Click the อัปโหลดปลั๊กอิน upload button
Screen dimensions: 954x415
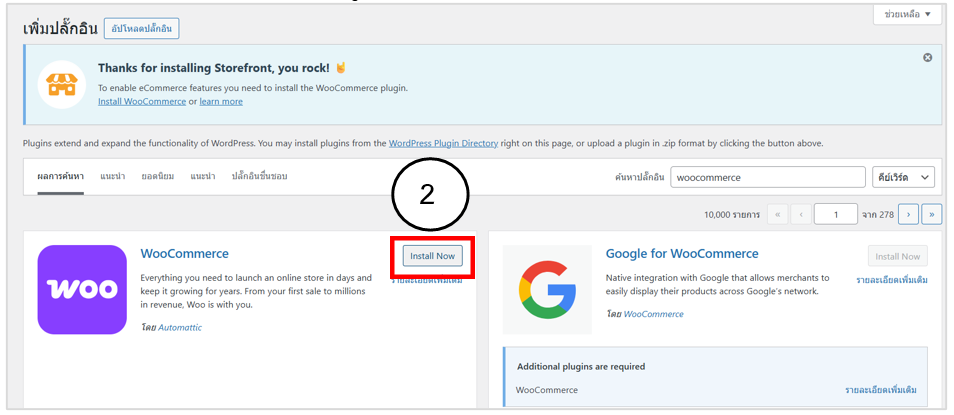tap(141, 28)
